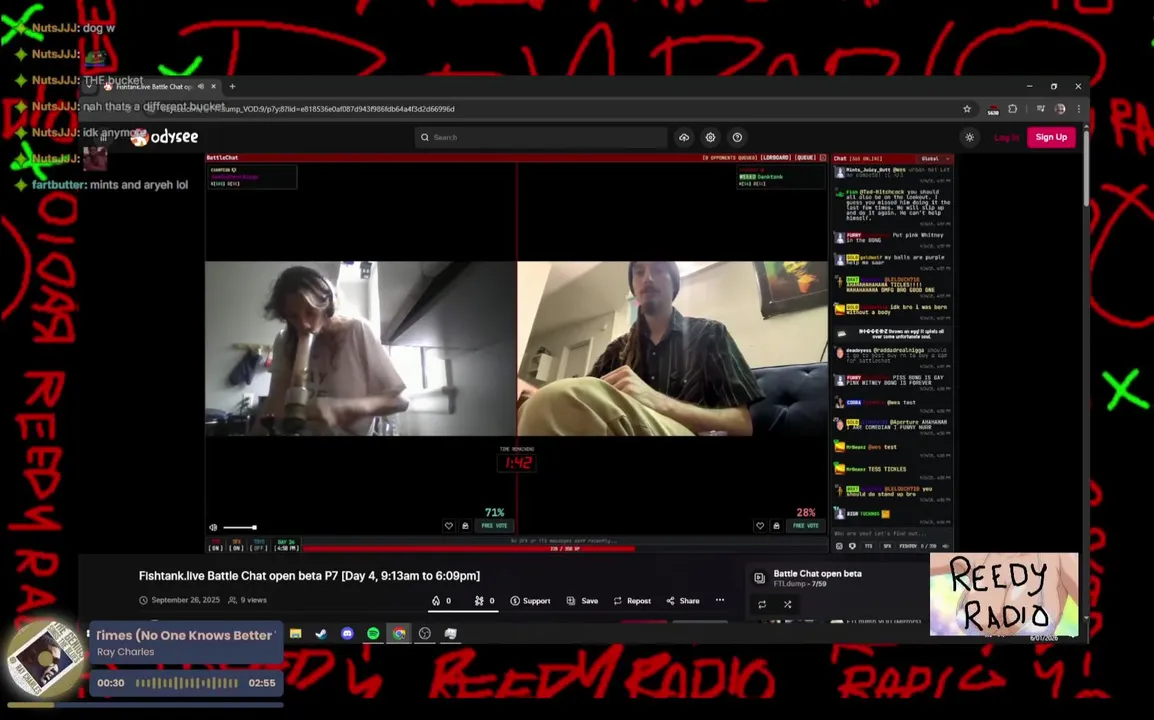Viewport: 1154px width, 720px height.
Task: Open the Odysee upload cloud icon
Action: (x=684, y=137)
